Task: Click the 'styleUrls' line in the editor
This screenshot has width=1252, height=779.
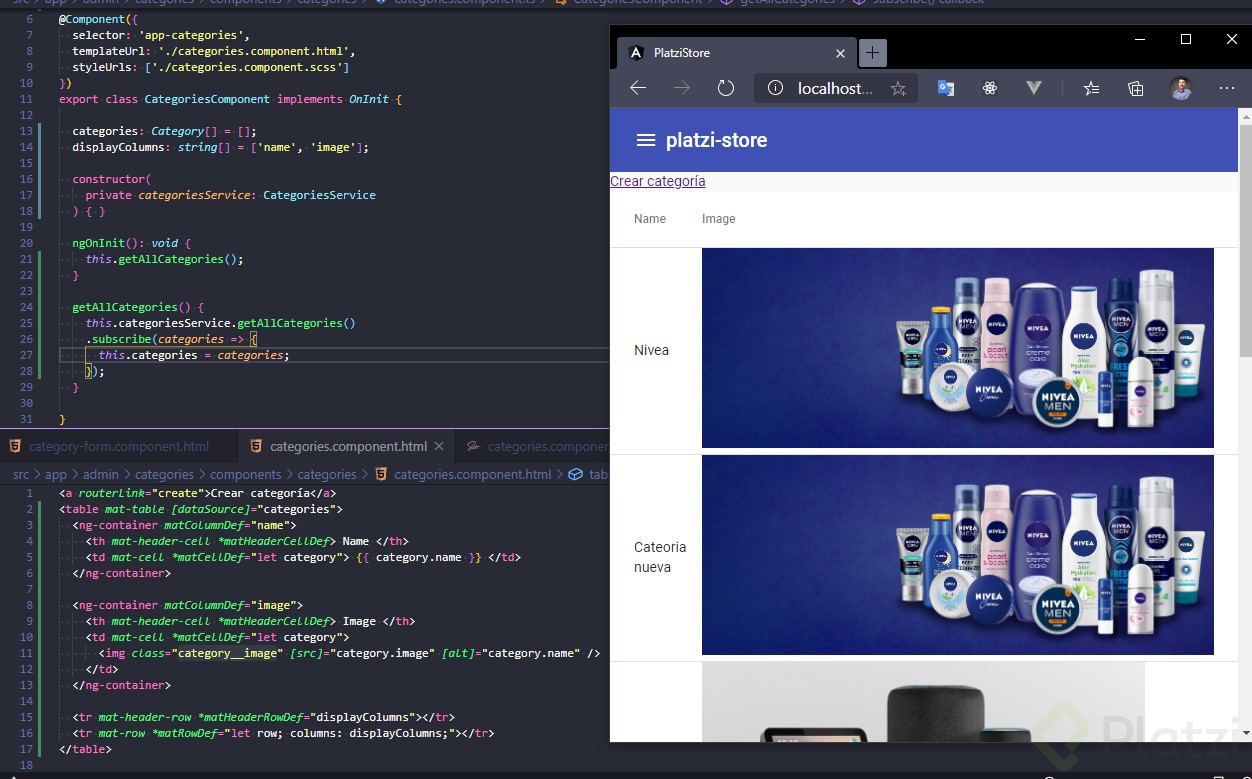Action: coord(210,67)
